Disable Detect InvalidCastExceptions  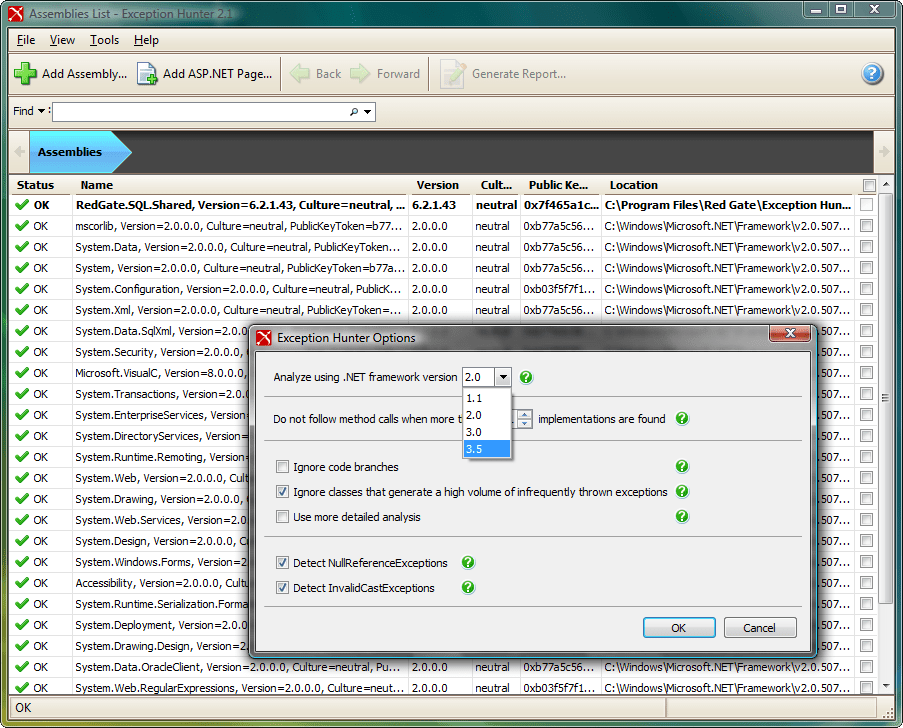282,588
